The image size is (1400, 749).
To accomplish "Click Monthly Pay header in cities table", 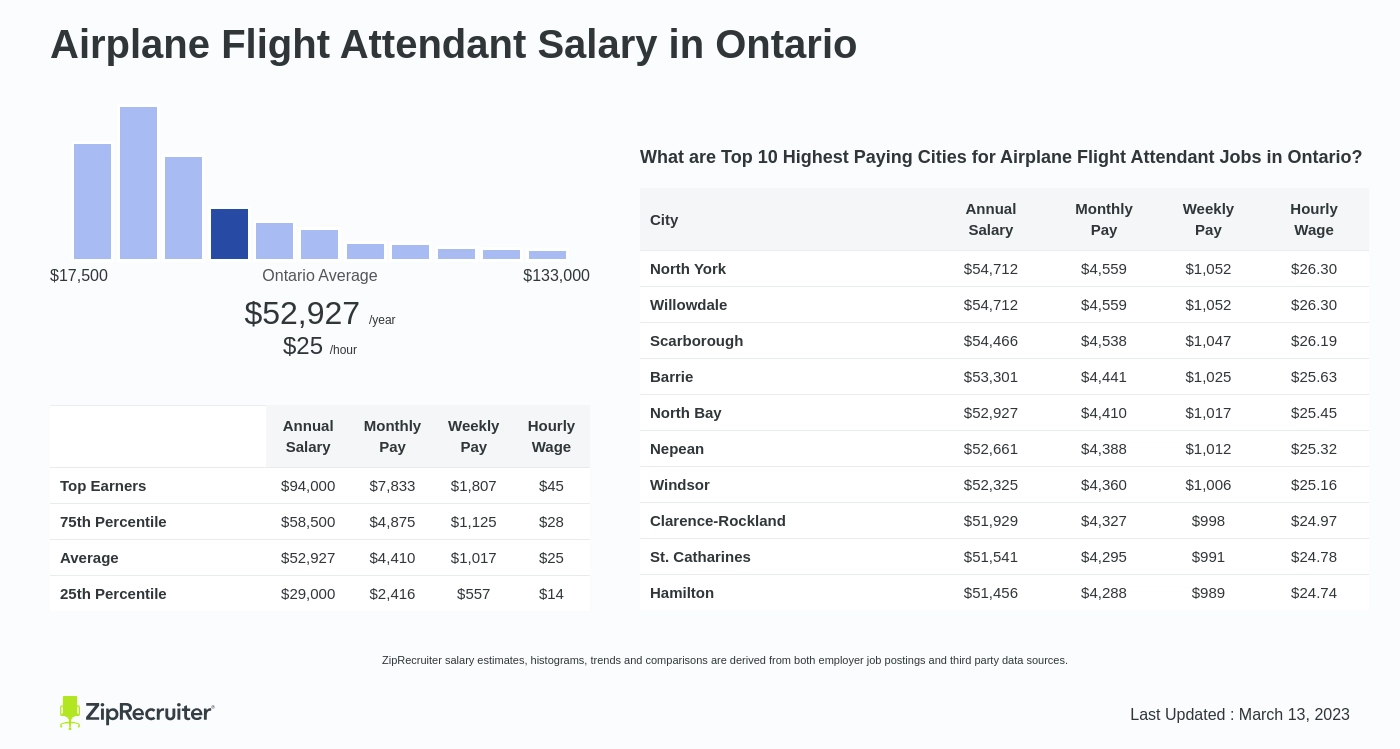I will (1104, 219).
